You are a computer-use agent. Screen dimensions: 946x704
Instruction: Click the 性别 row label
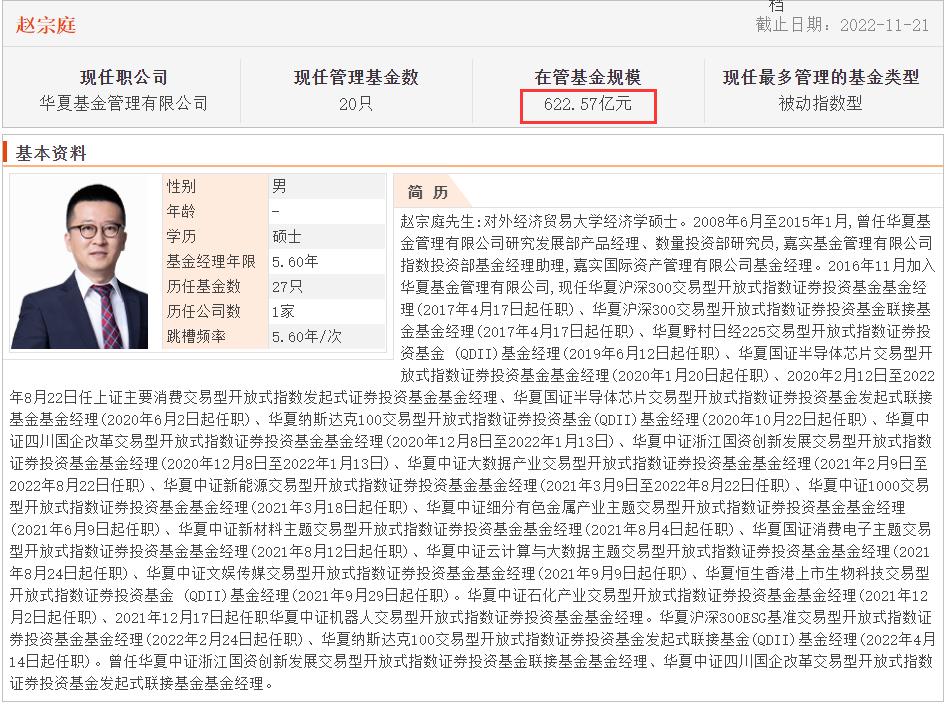pos(182,186)
